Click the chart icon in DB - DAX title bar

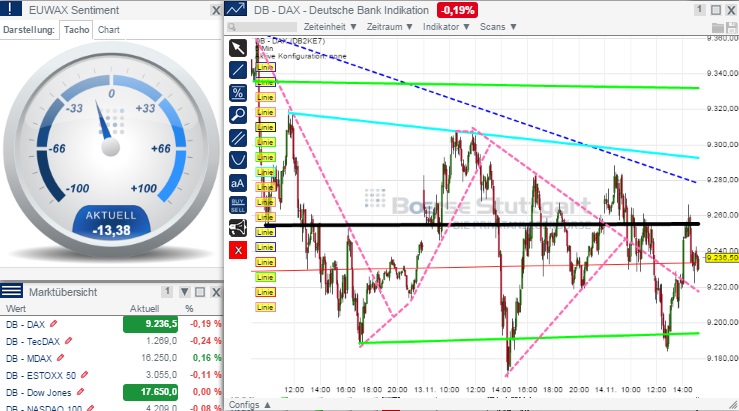pyautogui.click(x=236, y=9)
